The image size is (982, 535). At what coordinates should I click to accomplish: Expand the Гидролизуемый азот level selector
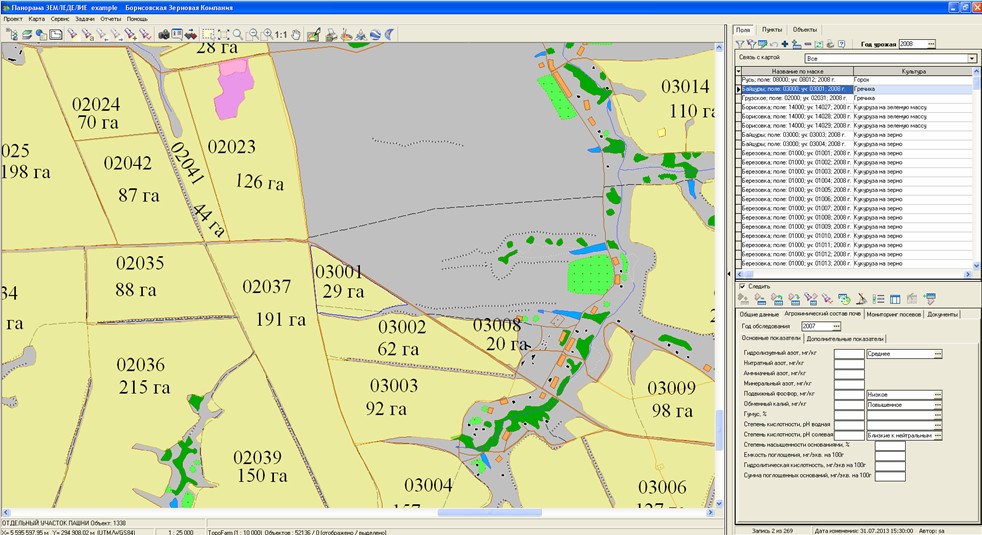(x=938, y=353)
